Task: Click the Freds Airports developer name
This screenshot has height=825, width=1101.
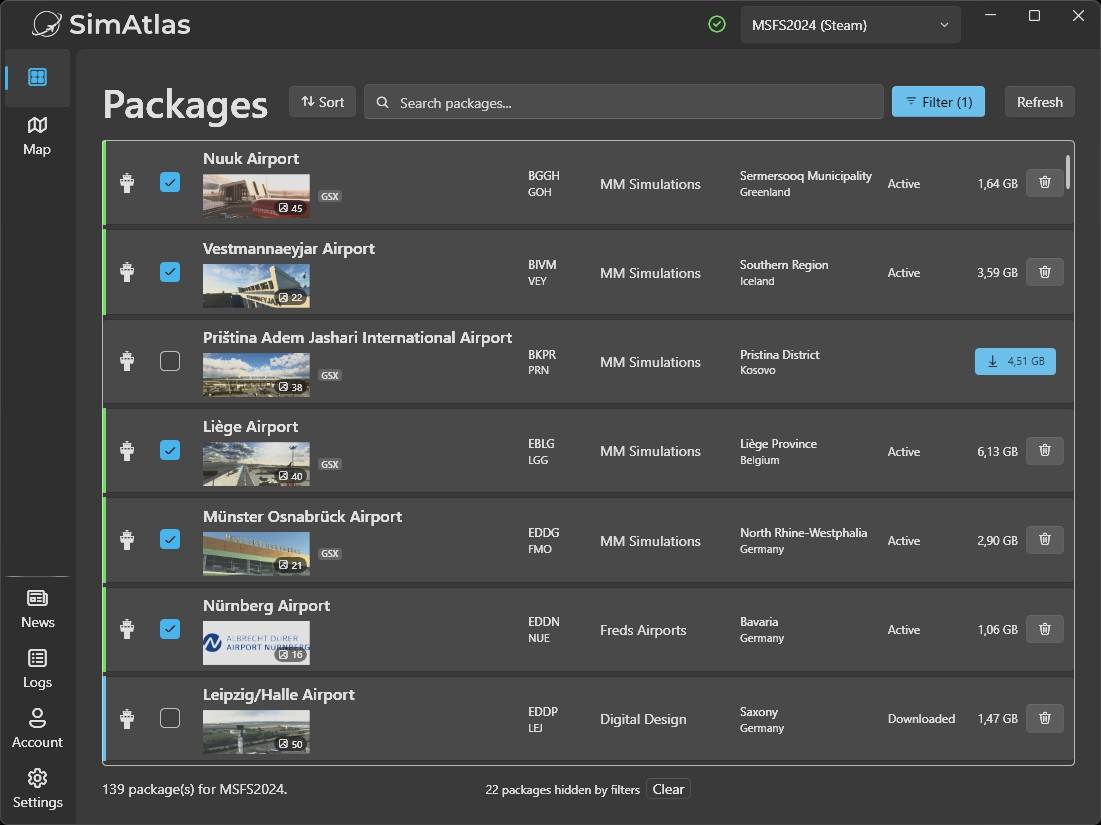Action: pyautogui.click(x=642, y=630)
